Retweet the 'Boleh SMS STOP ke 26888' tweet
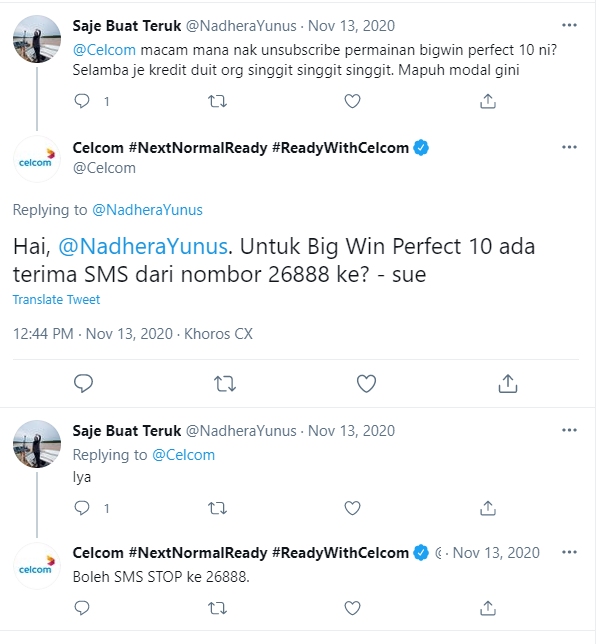Viewport: 601px width, 644px height. coord(216,607)
